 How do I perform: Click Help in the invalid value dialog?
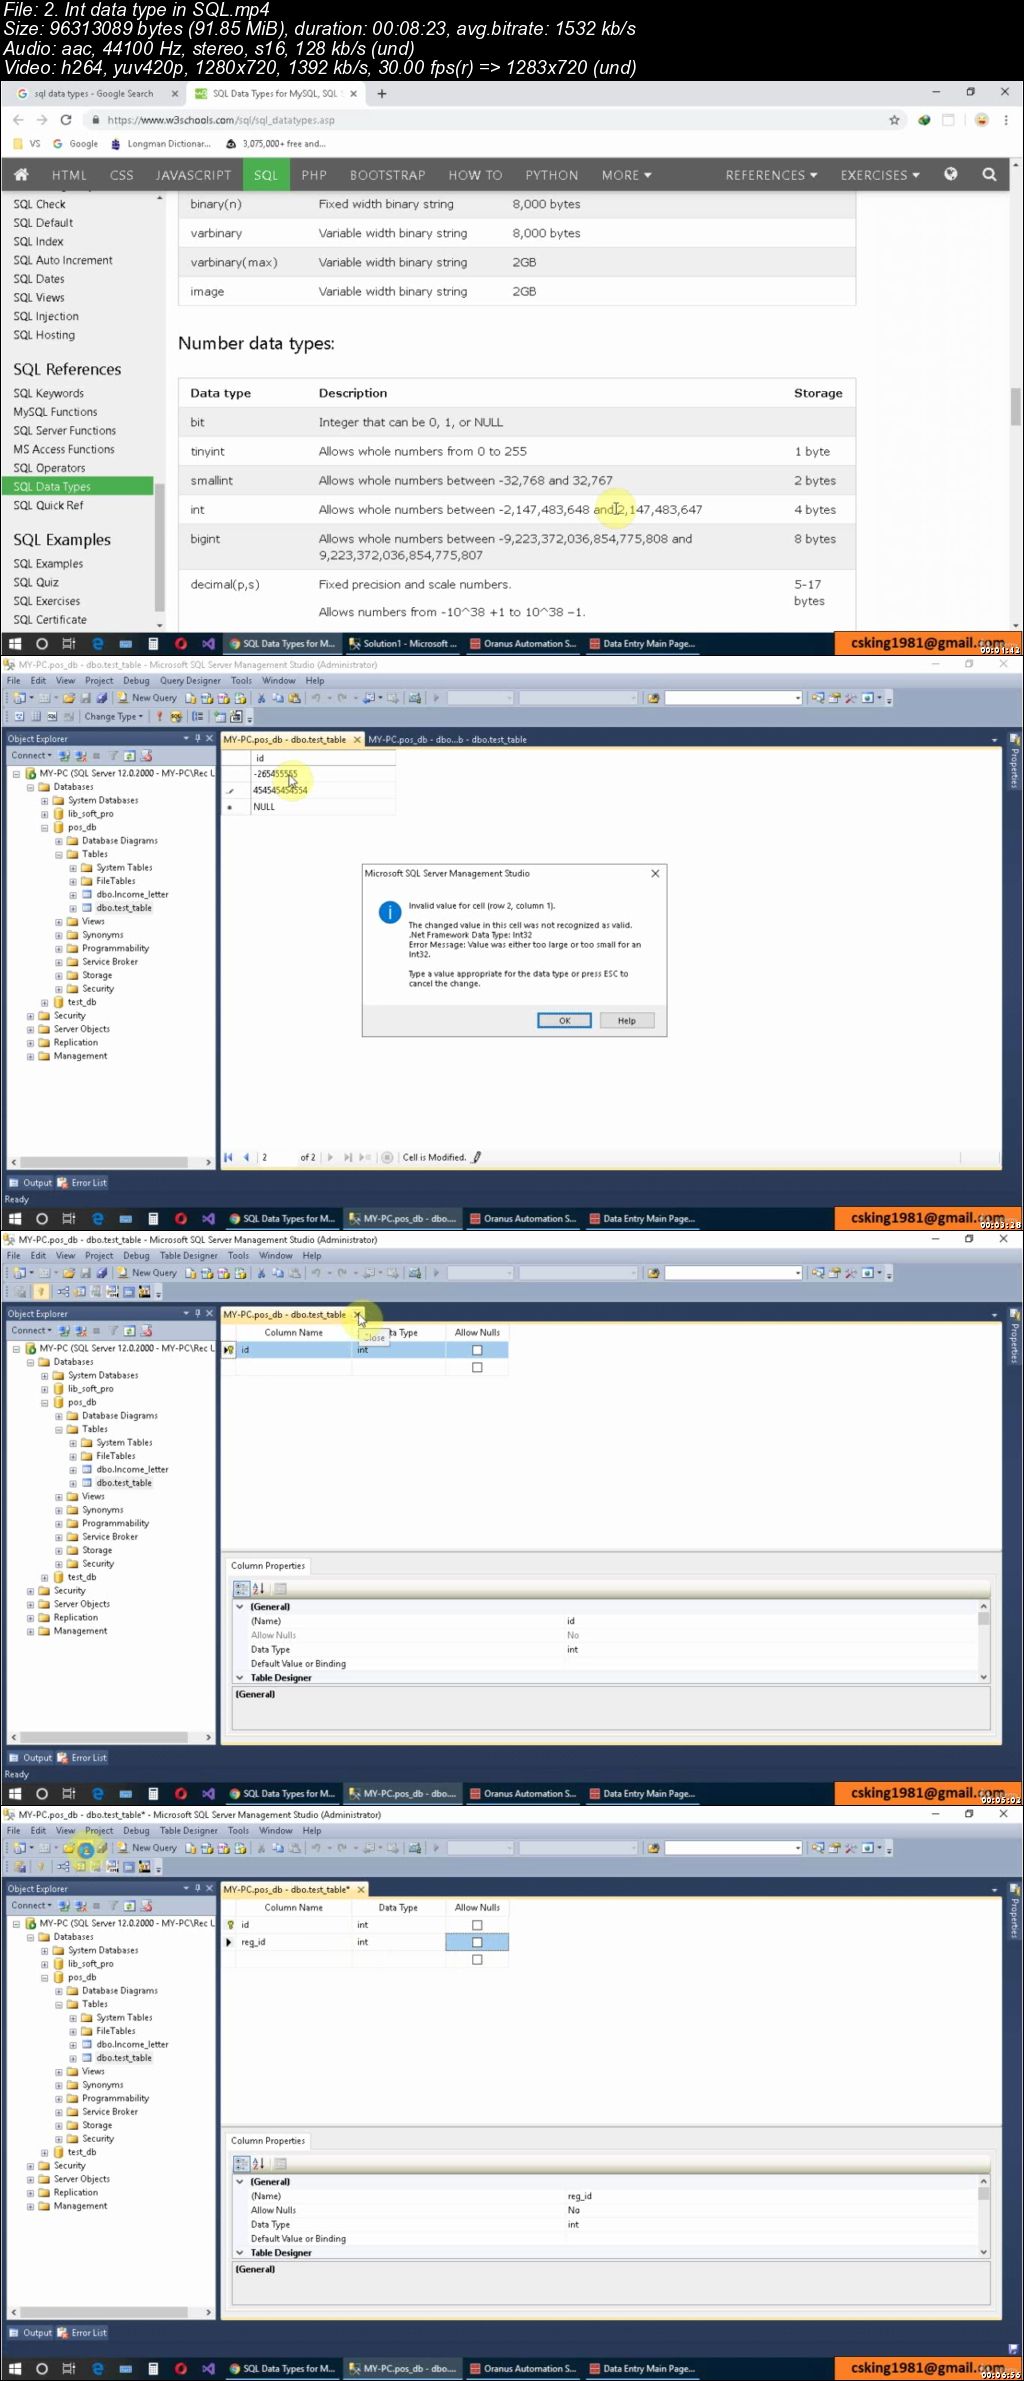point(627,1020)
